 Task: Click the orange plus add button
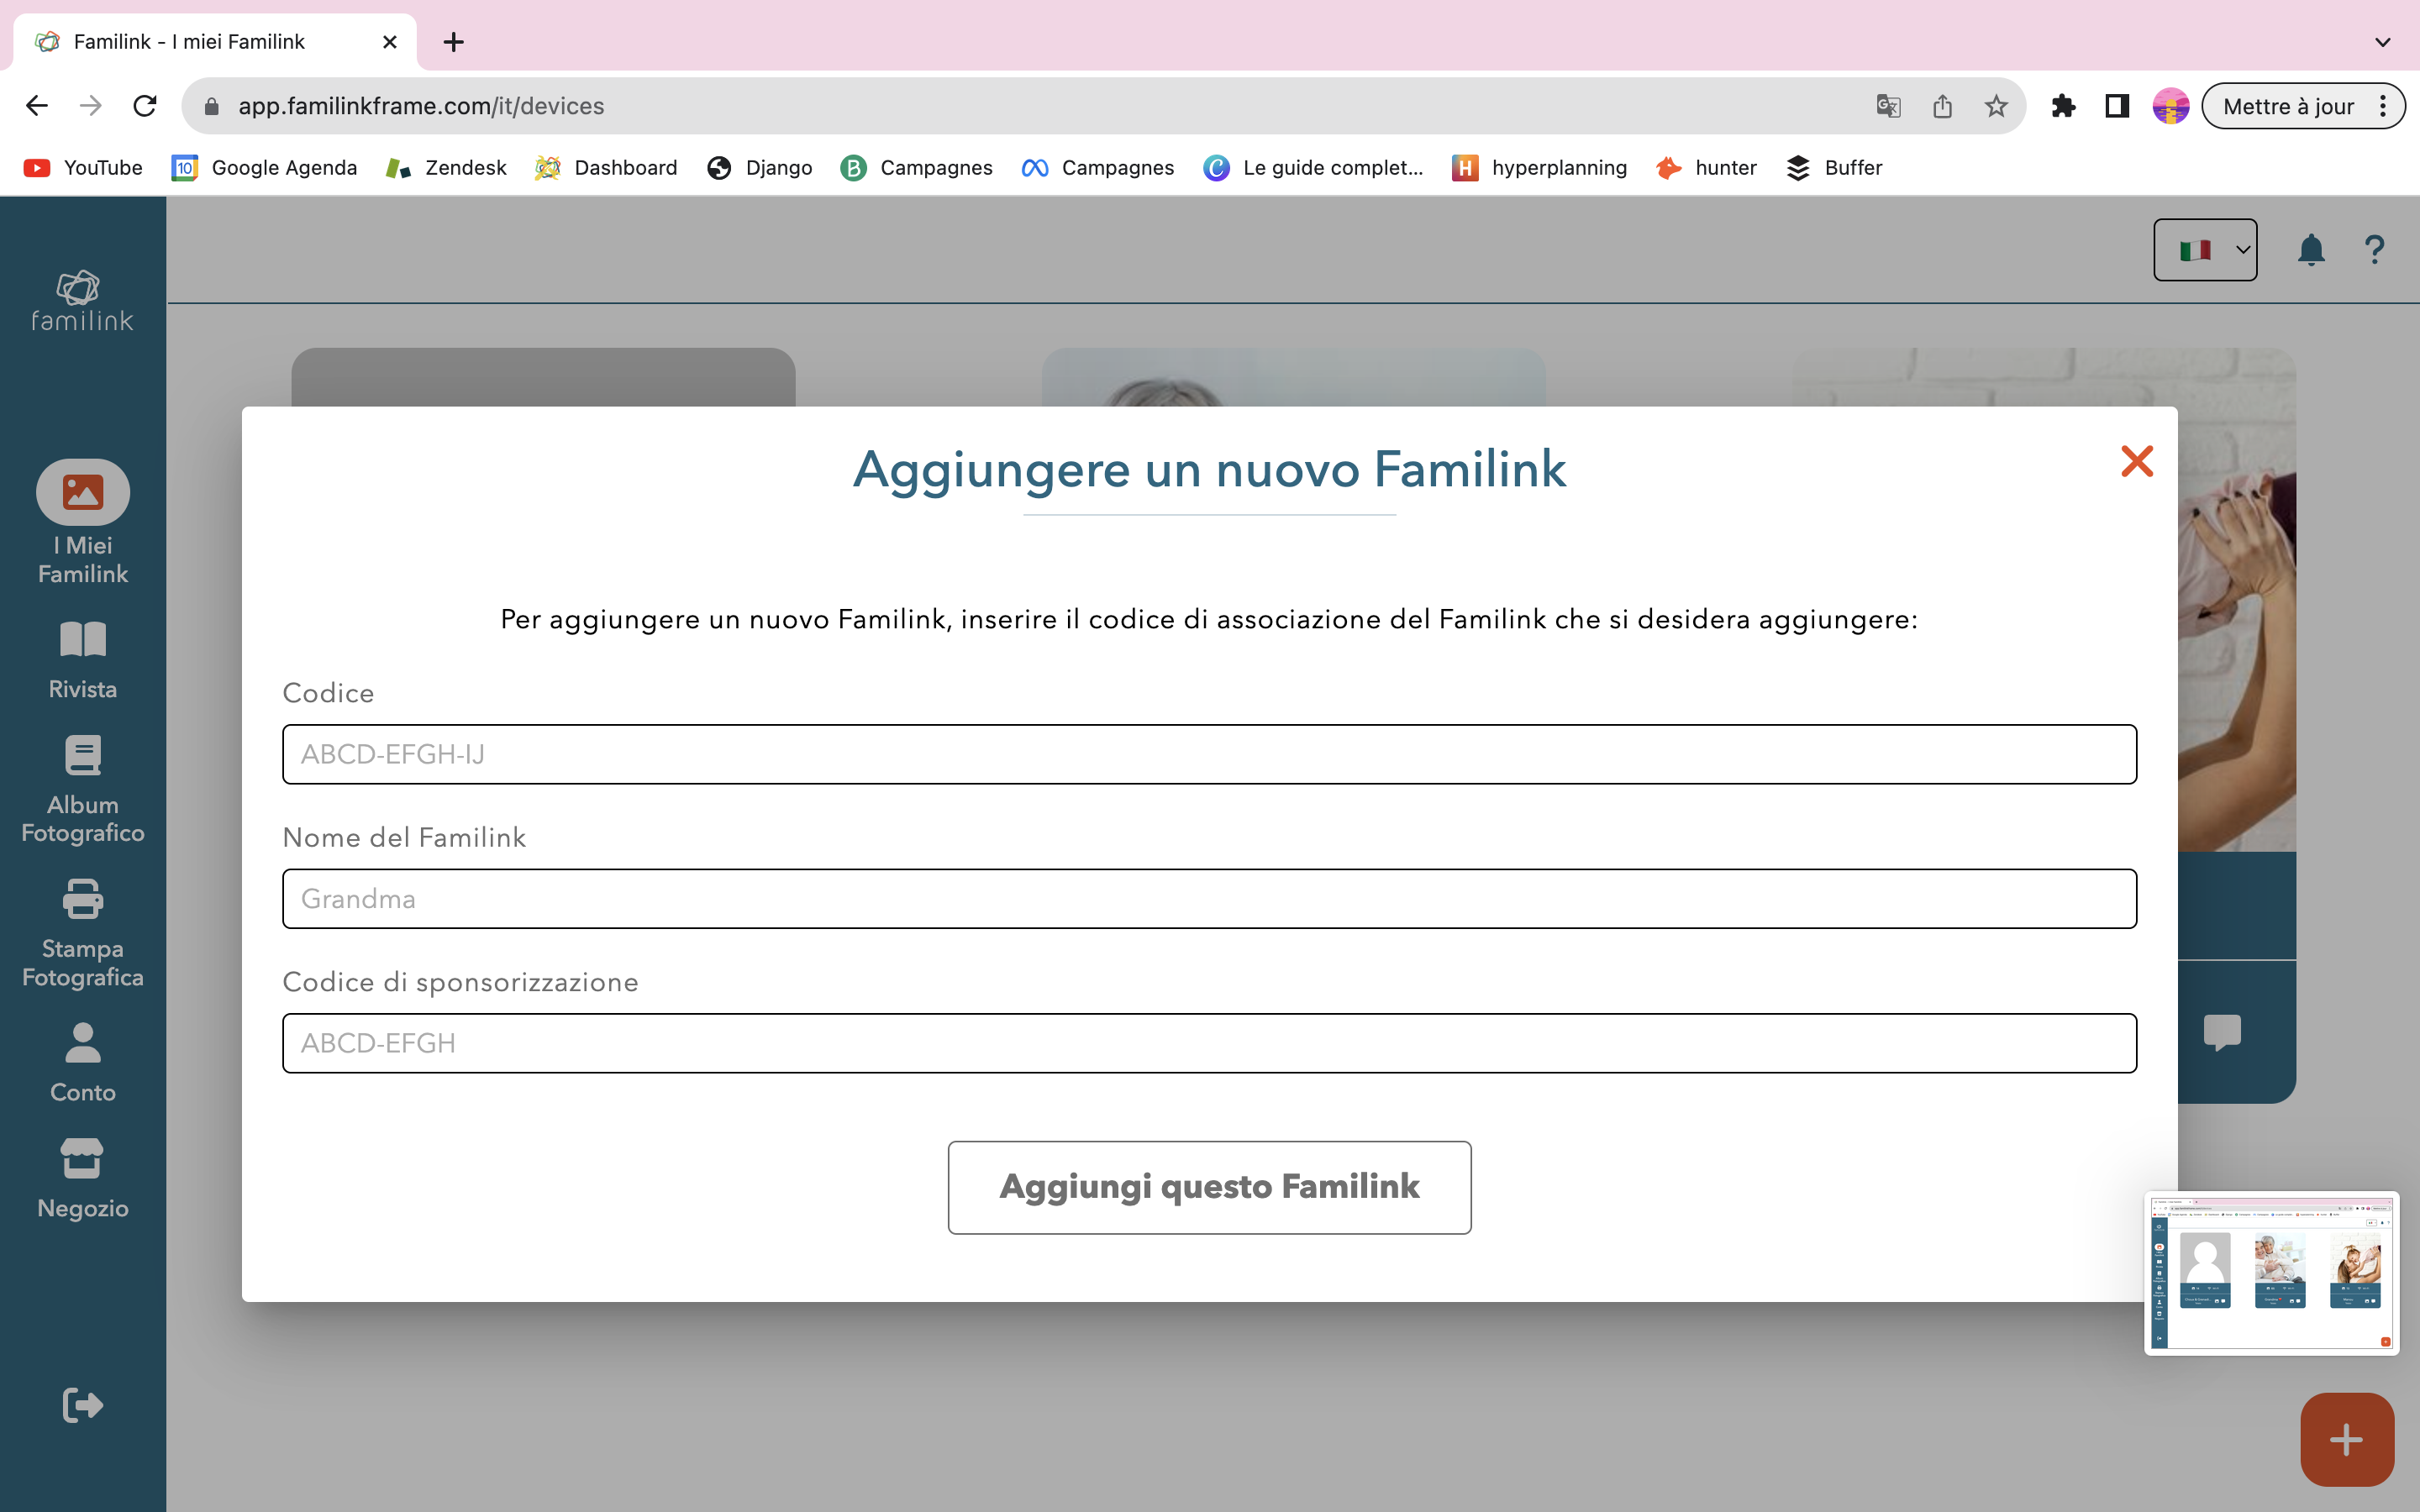tap(2347, 1440)
